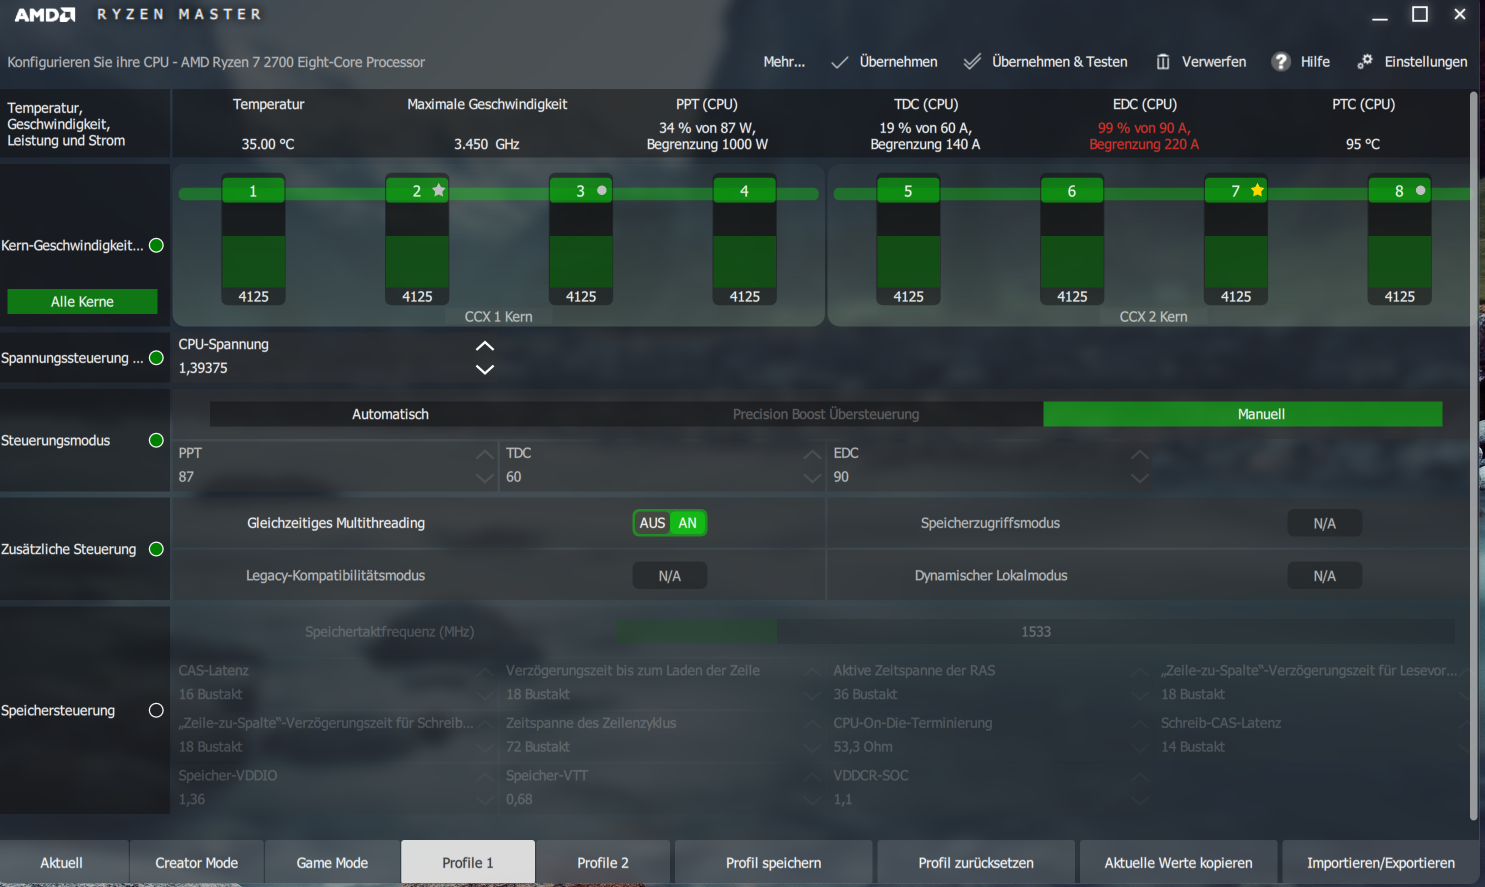Screen dimensions: 1485x887
Task: Select Precision Boost Übersteuerung mode
Action: coord(826,414)
